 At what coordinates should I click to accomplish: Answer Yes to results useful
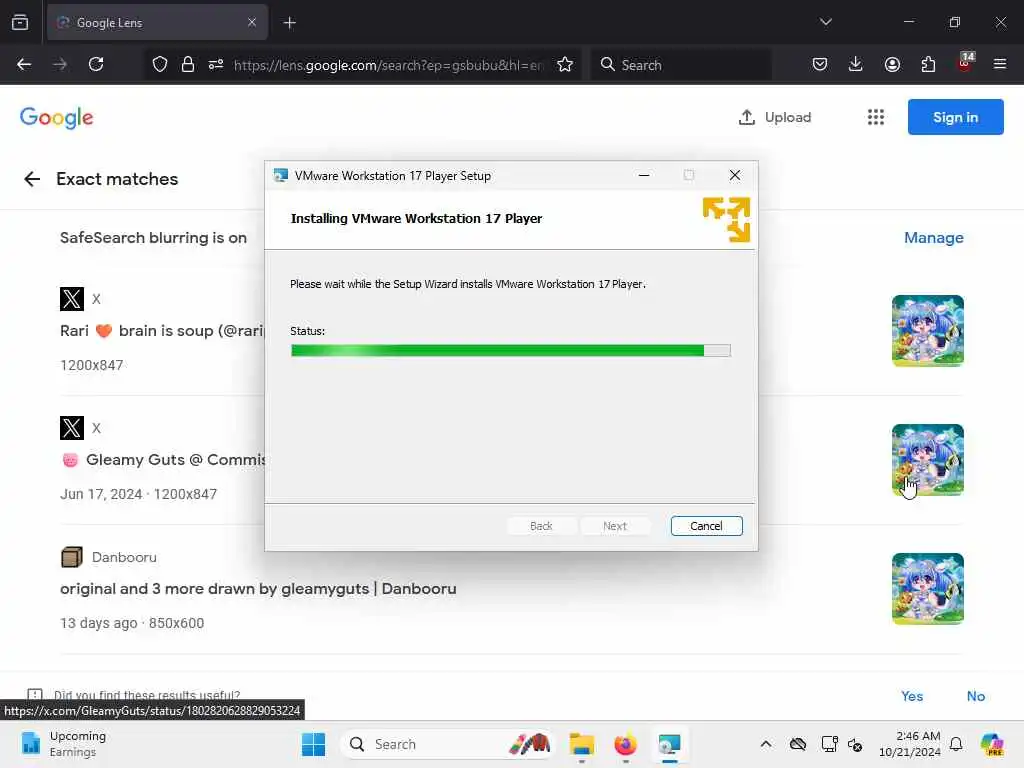(x=912, y=696)
